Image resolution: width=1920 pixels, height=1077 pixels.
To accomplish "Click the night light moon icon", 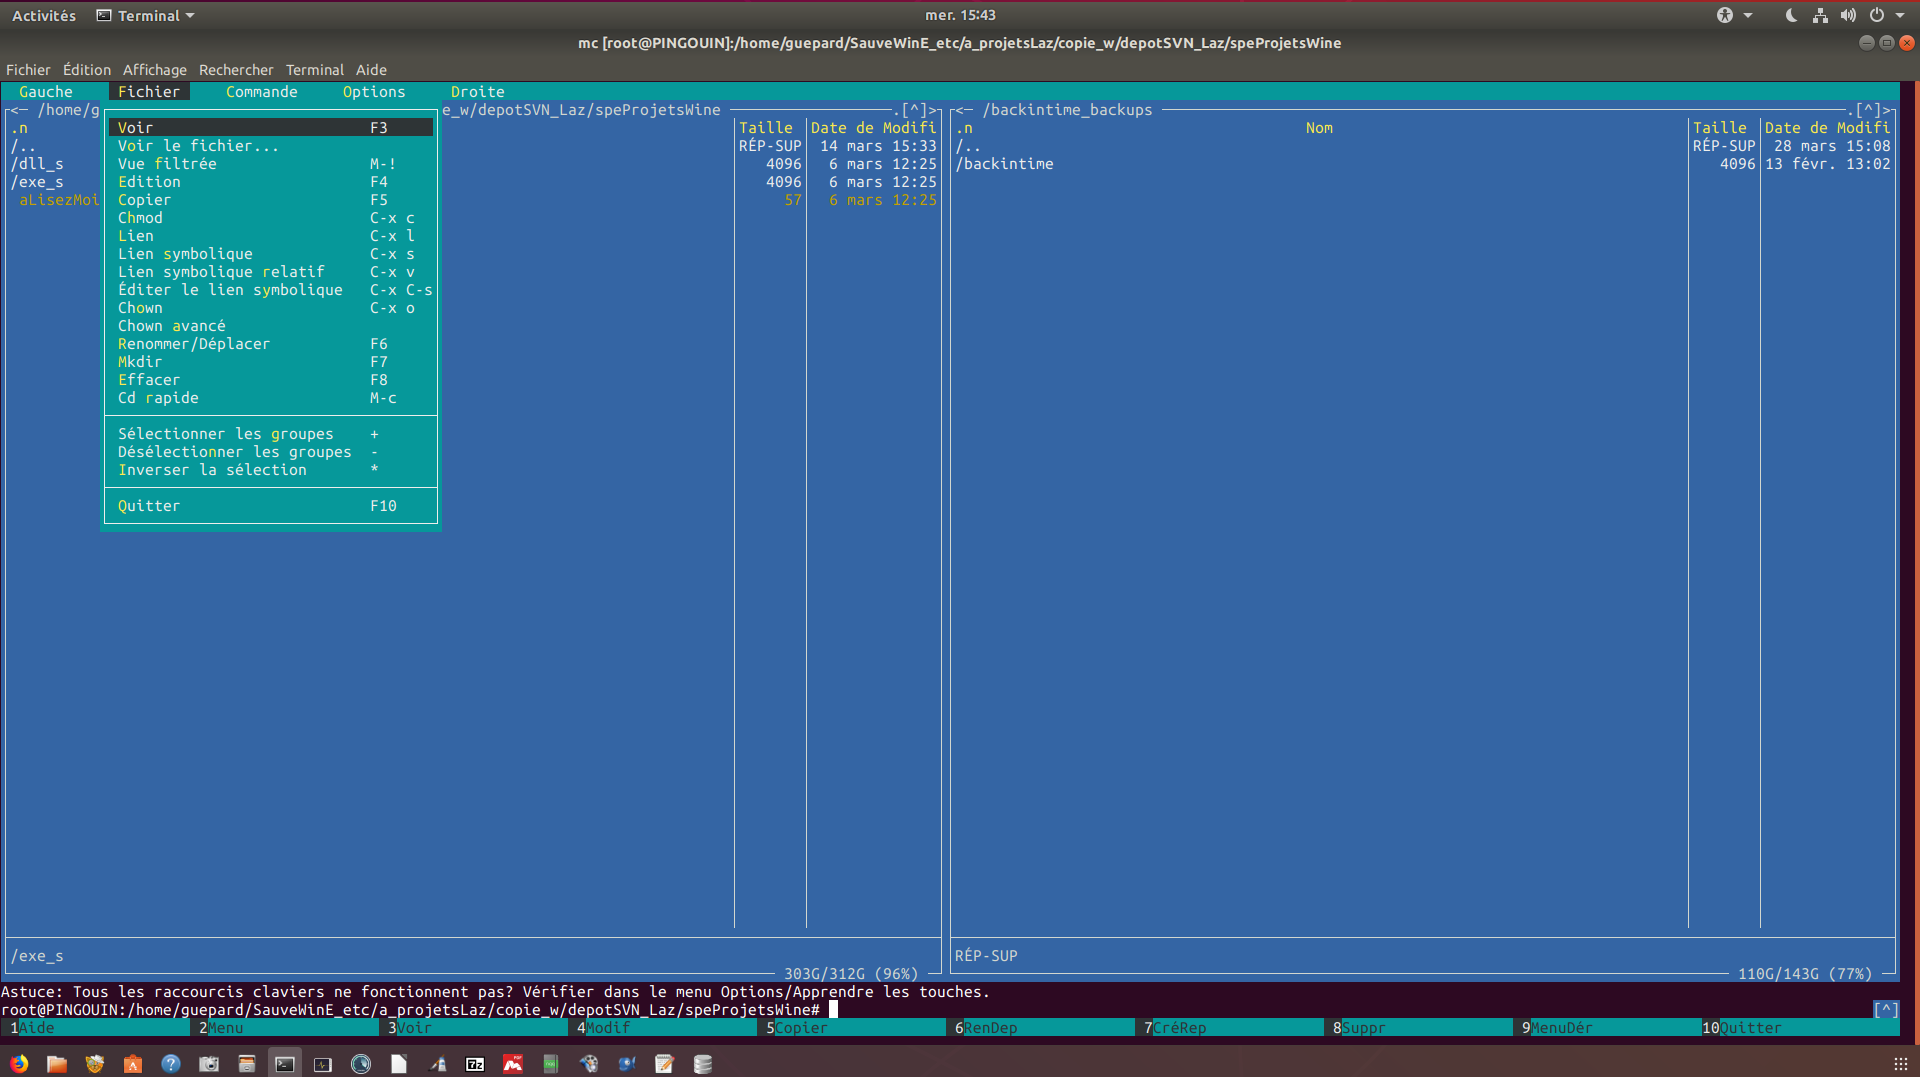I will (1792, 15).
